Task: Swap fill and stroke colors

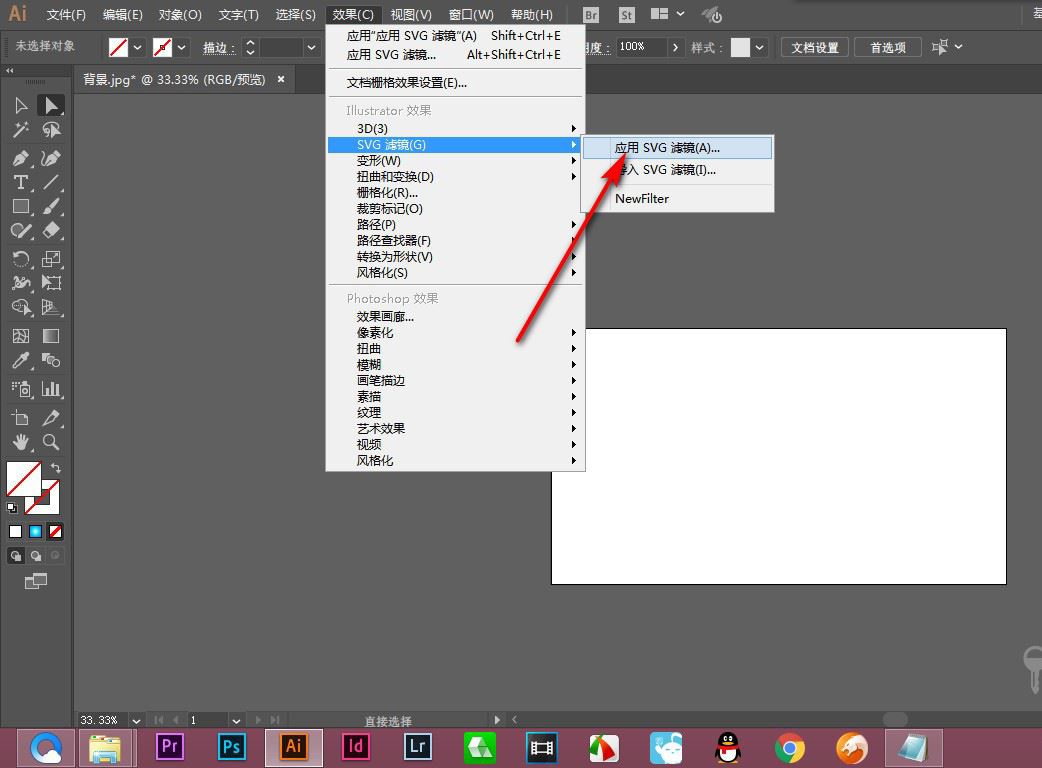Action: [57, 468]
